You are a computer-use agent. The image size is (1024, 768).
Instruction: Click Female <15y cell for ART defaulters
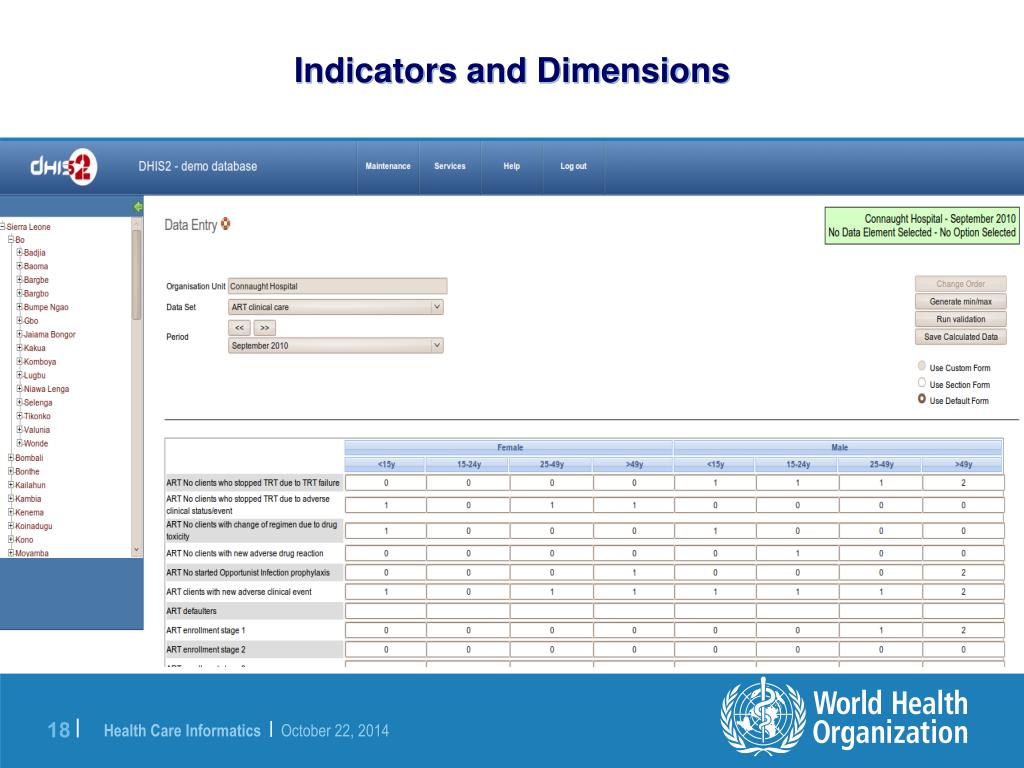386,611
